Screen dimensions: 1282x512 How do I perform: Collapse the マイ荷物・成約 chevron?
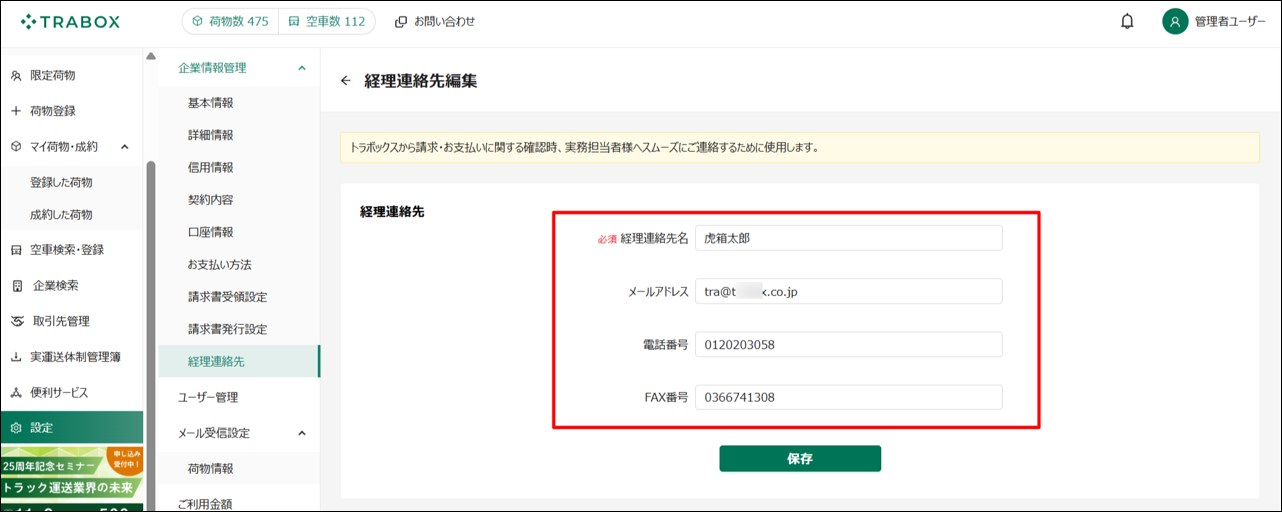coord(125,147)
